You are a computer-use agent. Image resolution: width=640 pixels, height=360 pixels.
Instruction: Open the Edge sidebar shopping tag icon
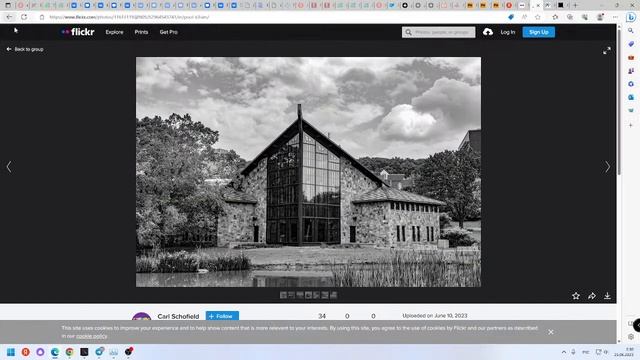(x=631, y=44)
